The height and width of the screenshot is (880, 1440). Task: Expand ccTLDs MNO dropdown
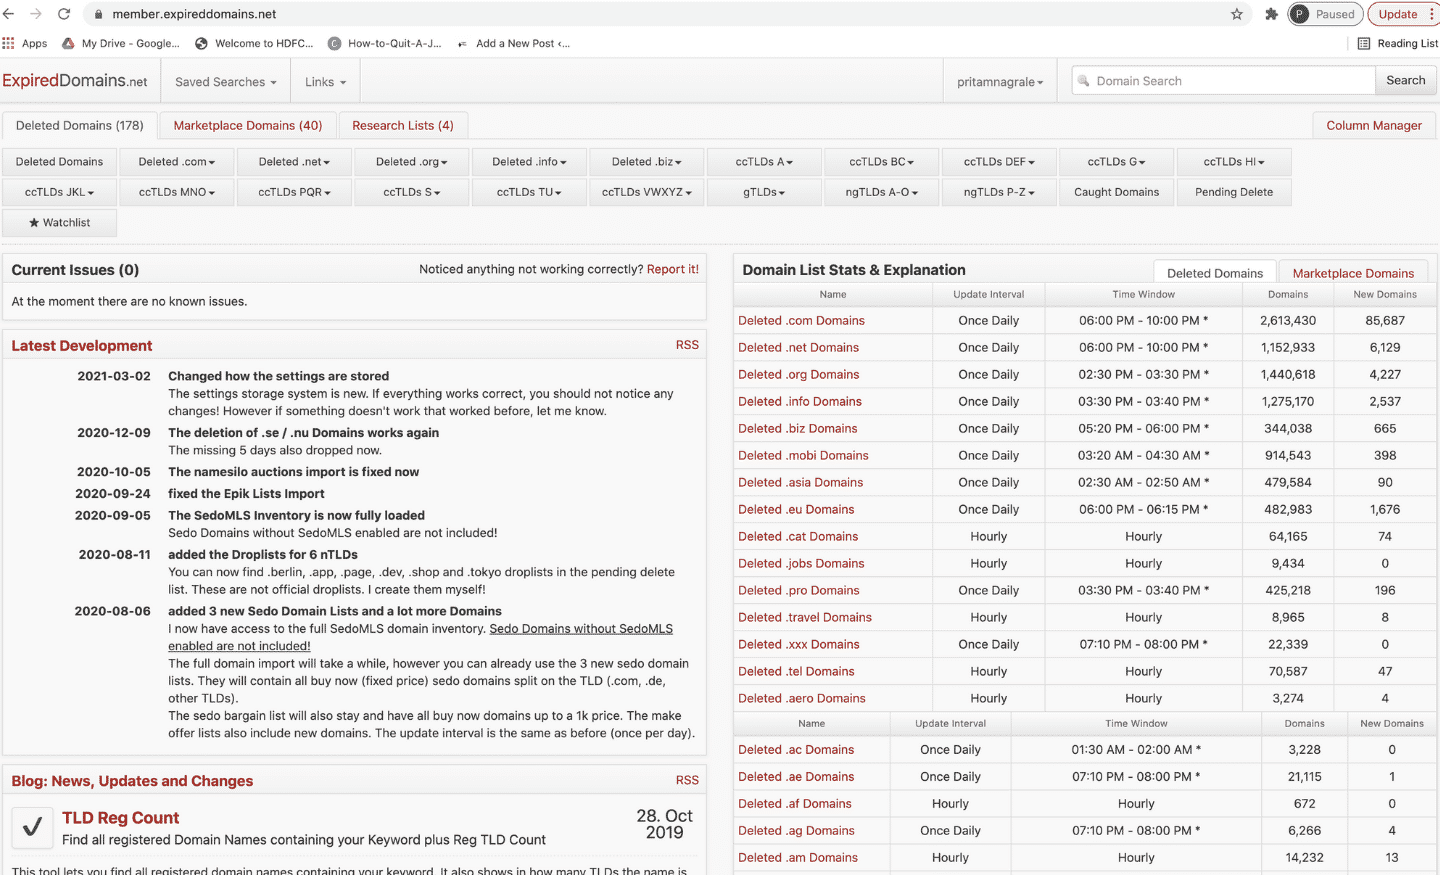pos(176,192)
